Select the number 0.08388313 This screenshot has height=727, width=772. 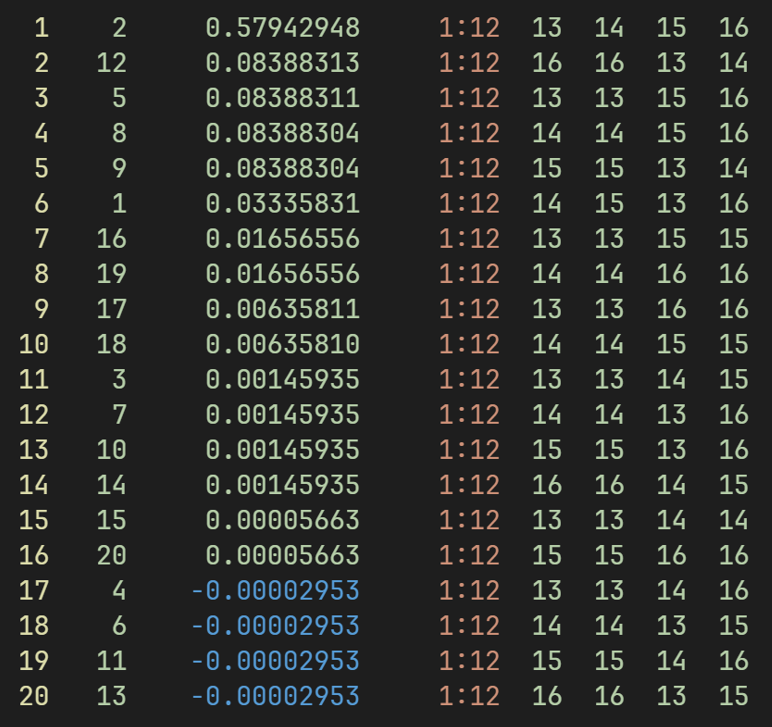click(282, 63)
